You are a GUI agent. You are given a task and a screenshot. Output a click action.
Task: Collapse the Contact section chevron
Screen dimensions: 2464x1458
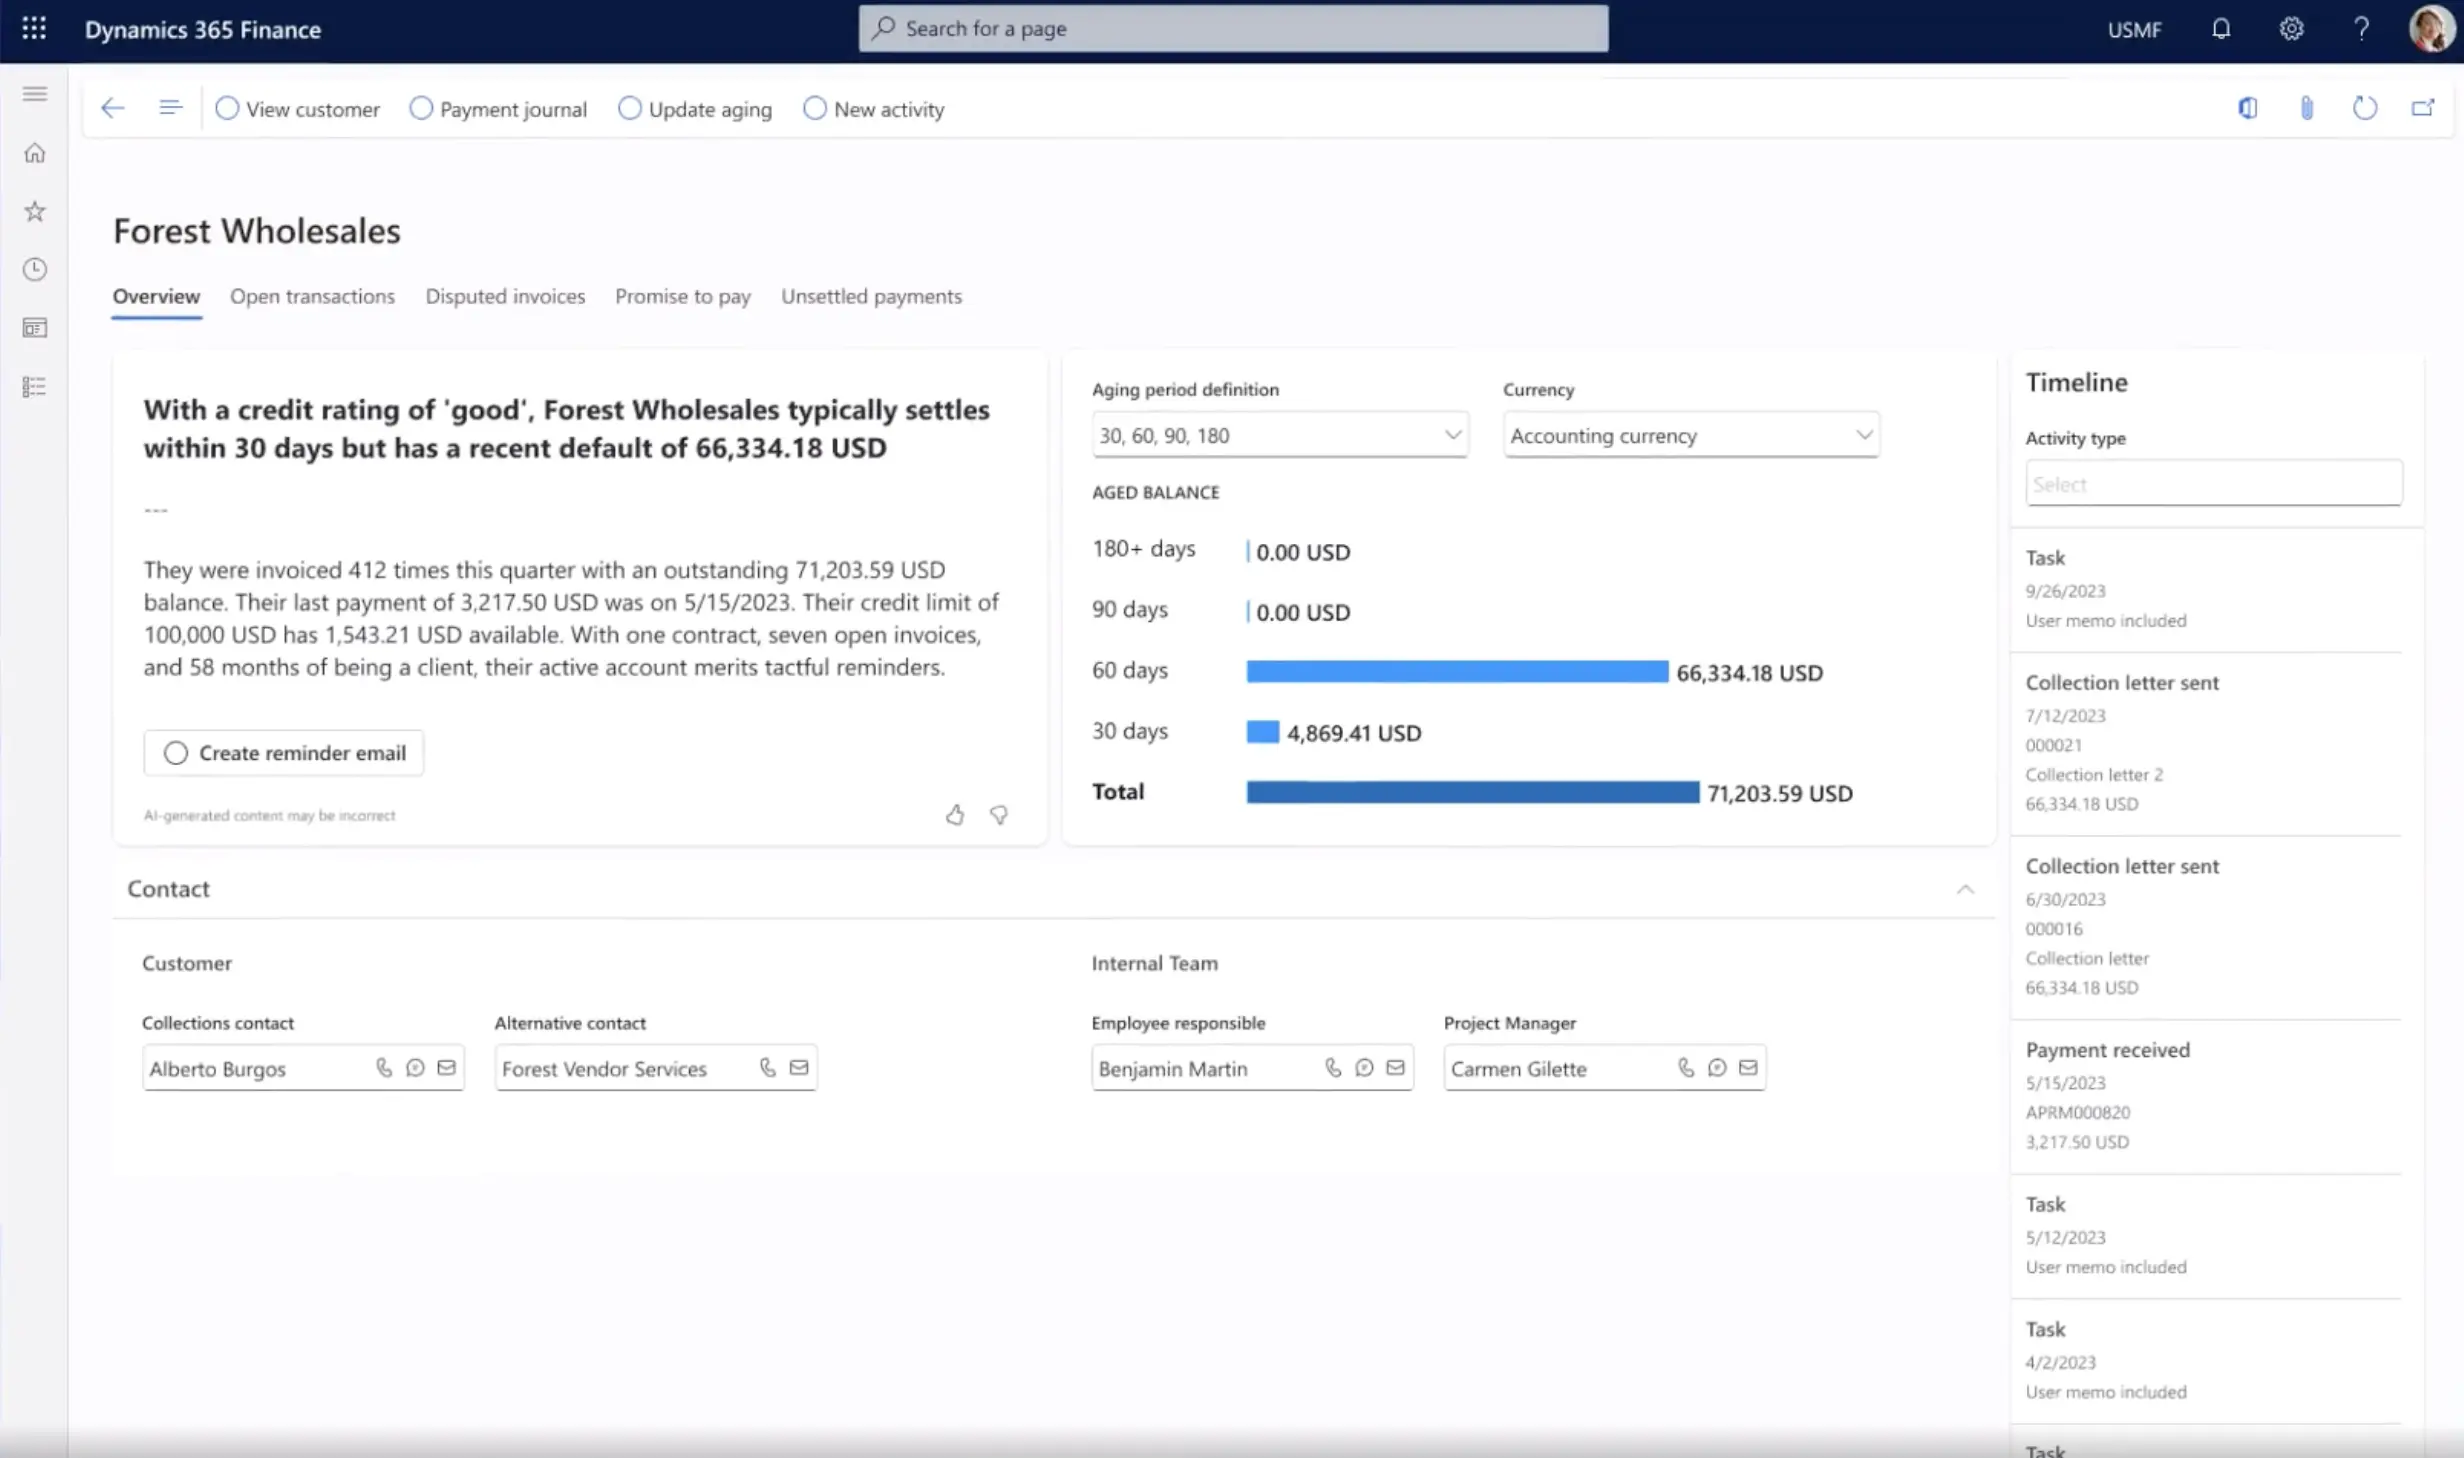tap(1965, 889)
